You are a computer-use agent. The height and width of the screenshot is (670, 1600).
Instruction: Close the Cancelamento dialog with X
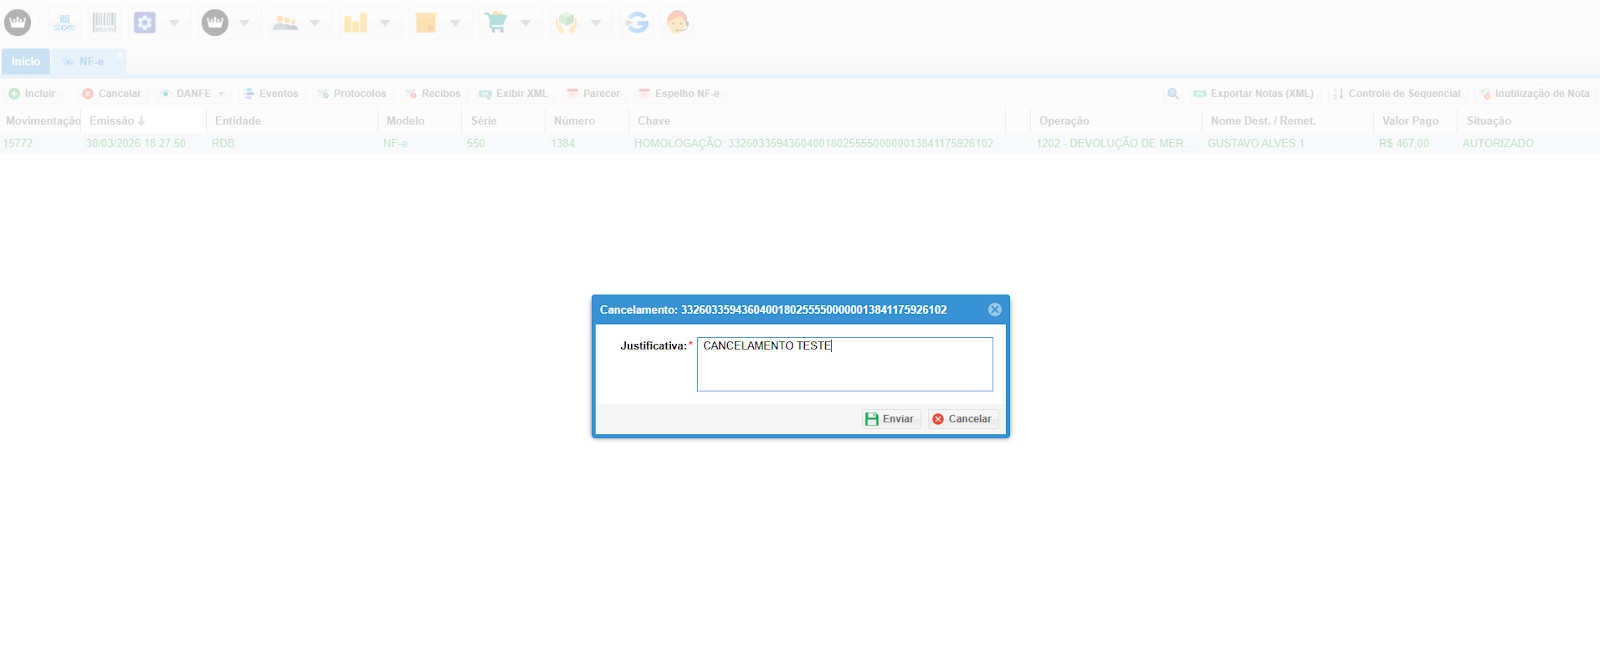(x=994, y=310)
